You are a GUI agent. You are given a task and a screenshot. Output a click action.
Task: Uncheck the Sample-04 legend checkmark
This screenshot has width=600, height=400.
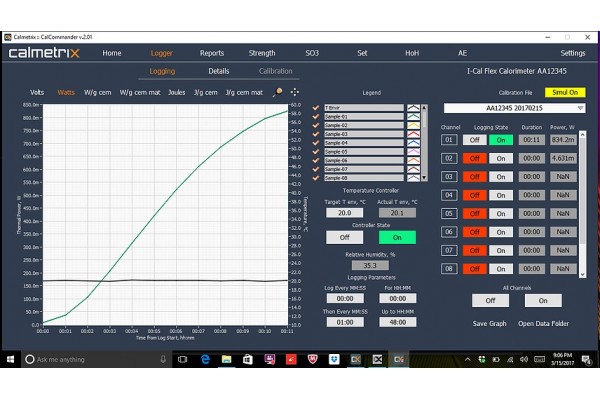(x=316, y=143)
